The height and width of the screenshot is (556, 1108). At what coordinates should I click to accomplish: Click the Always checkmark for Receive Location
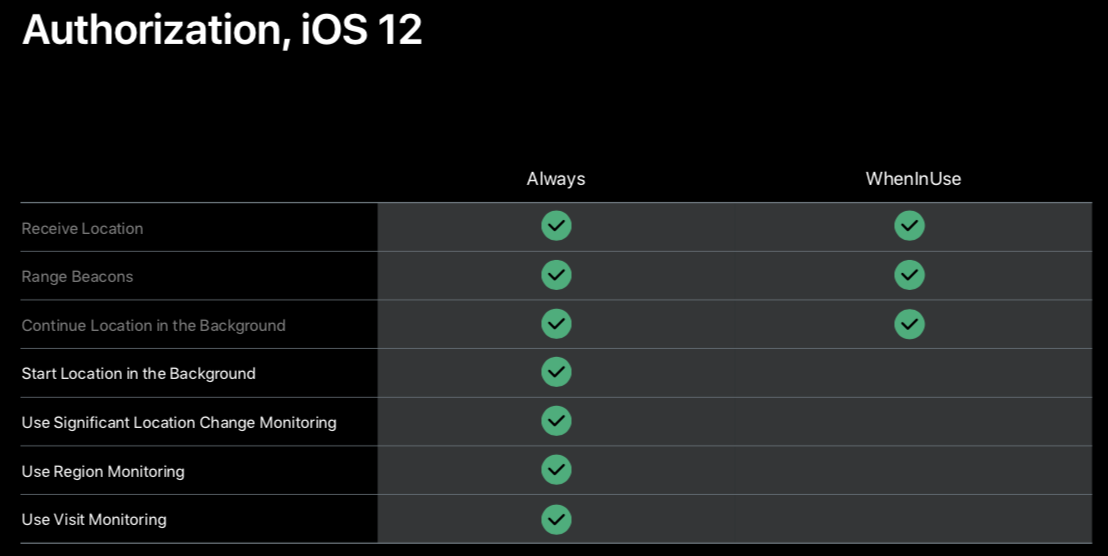(x=556, y=226)
